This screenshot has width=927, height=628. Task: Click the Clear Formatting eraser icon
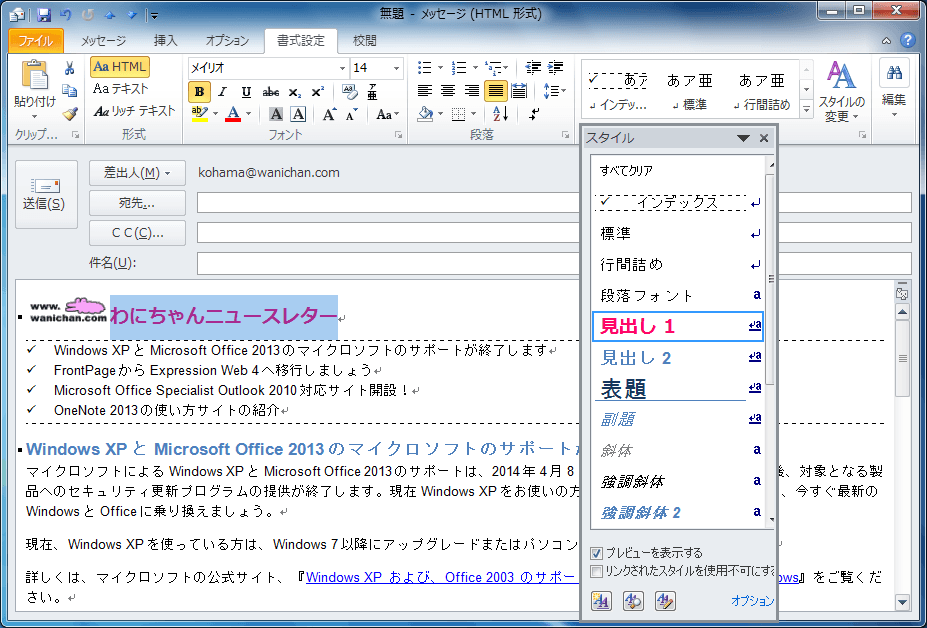[349, 92]
